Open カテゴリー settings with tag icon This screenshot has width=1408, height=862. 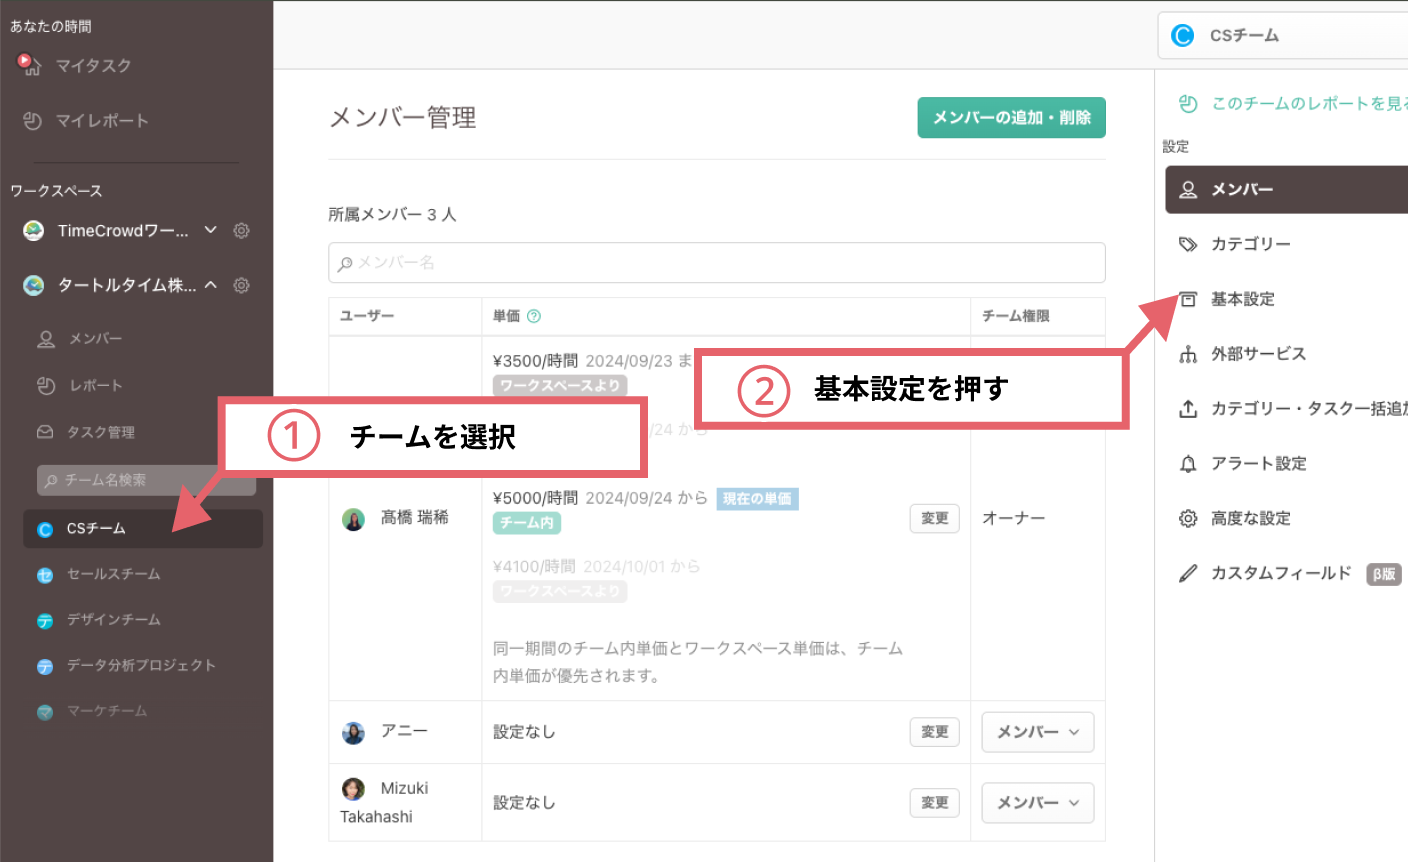click(1250, 244)
